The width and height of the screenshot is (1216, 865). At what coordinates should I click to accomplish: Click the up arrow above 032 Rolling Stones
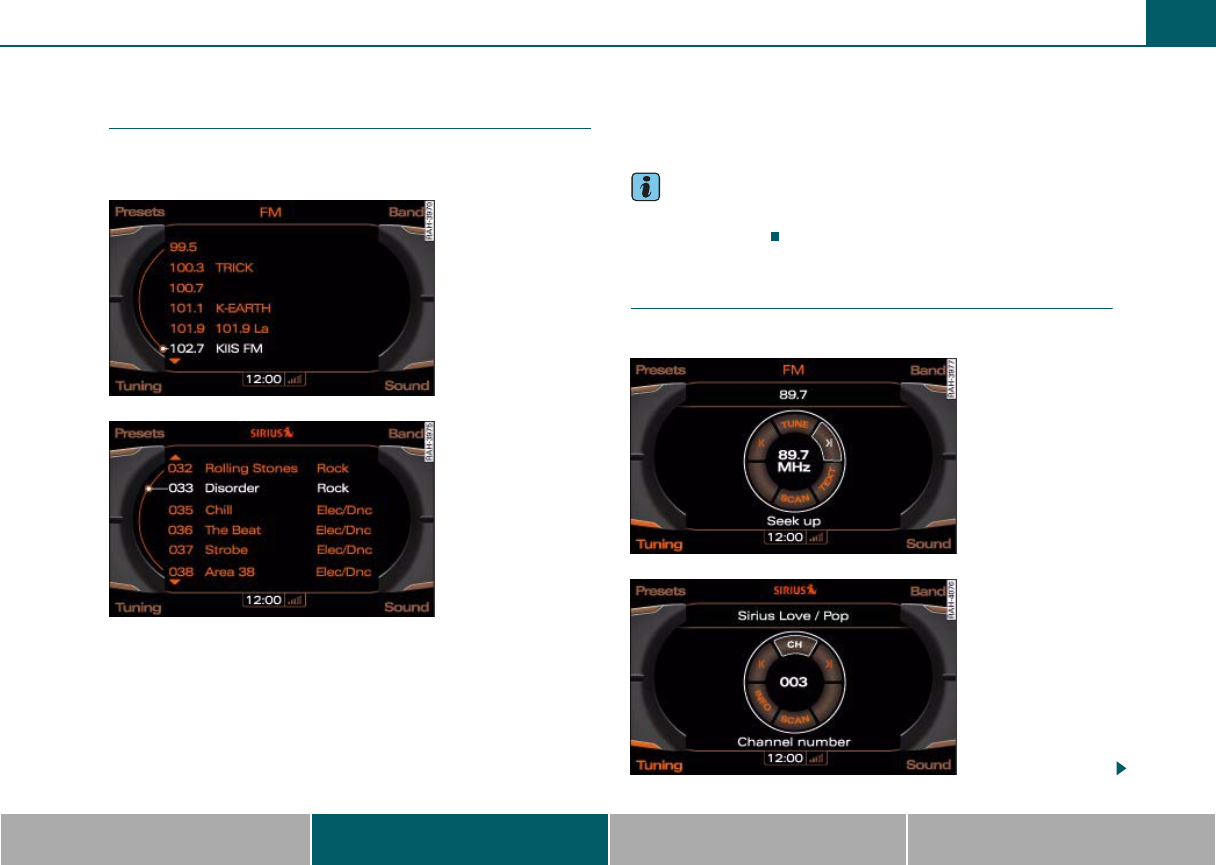(x=174, y=455)
